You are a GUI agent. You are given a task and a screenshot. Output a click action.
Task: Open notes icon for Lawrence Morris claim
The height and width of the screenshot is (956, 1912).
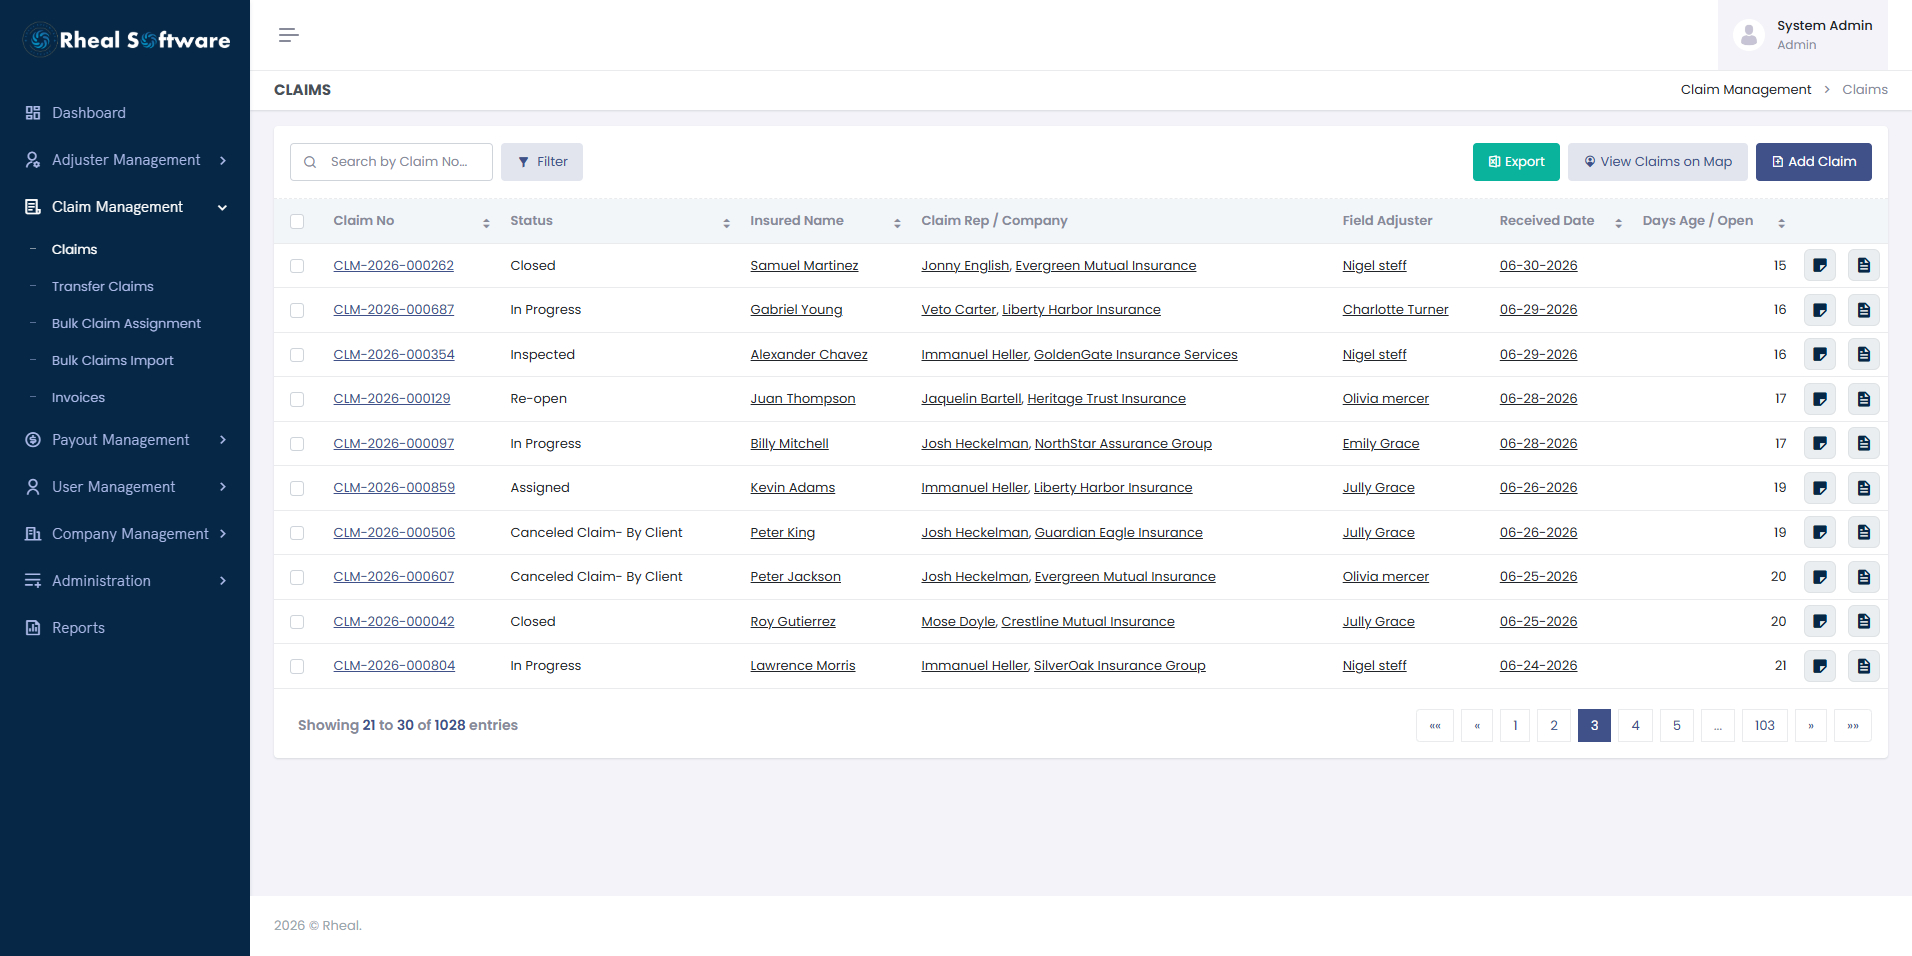pyautogui.click(x=1820, y=666)
